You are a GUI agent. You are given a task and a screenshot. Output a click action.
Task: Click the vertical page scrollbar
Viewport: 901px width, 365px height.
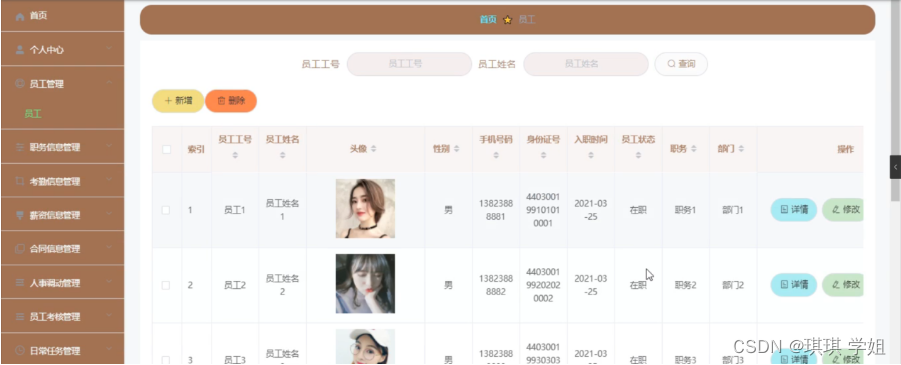click(x=895, y=101)
